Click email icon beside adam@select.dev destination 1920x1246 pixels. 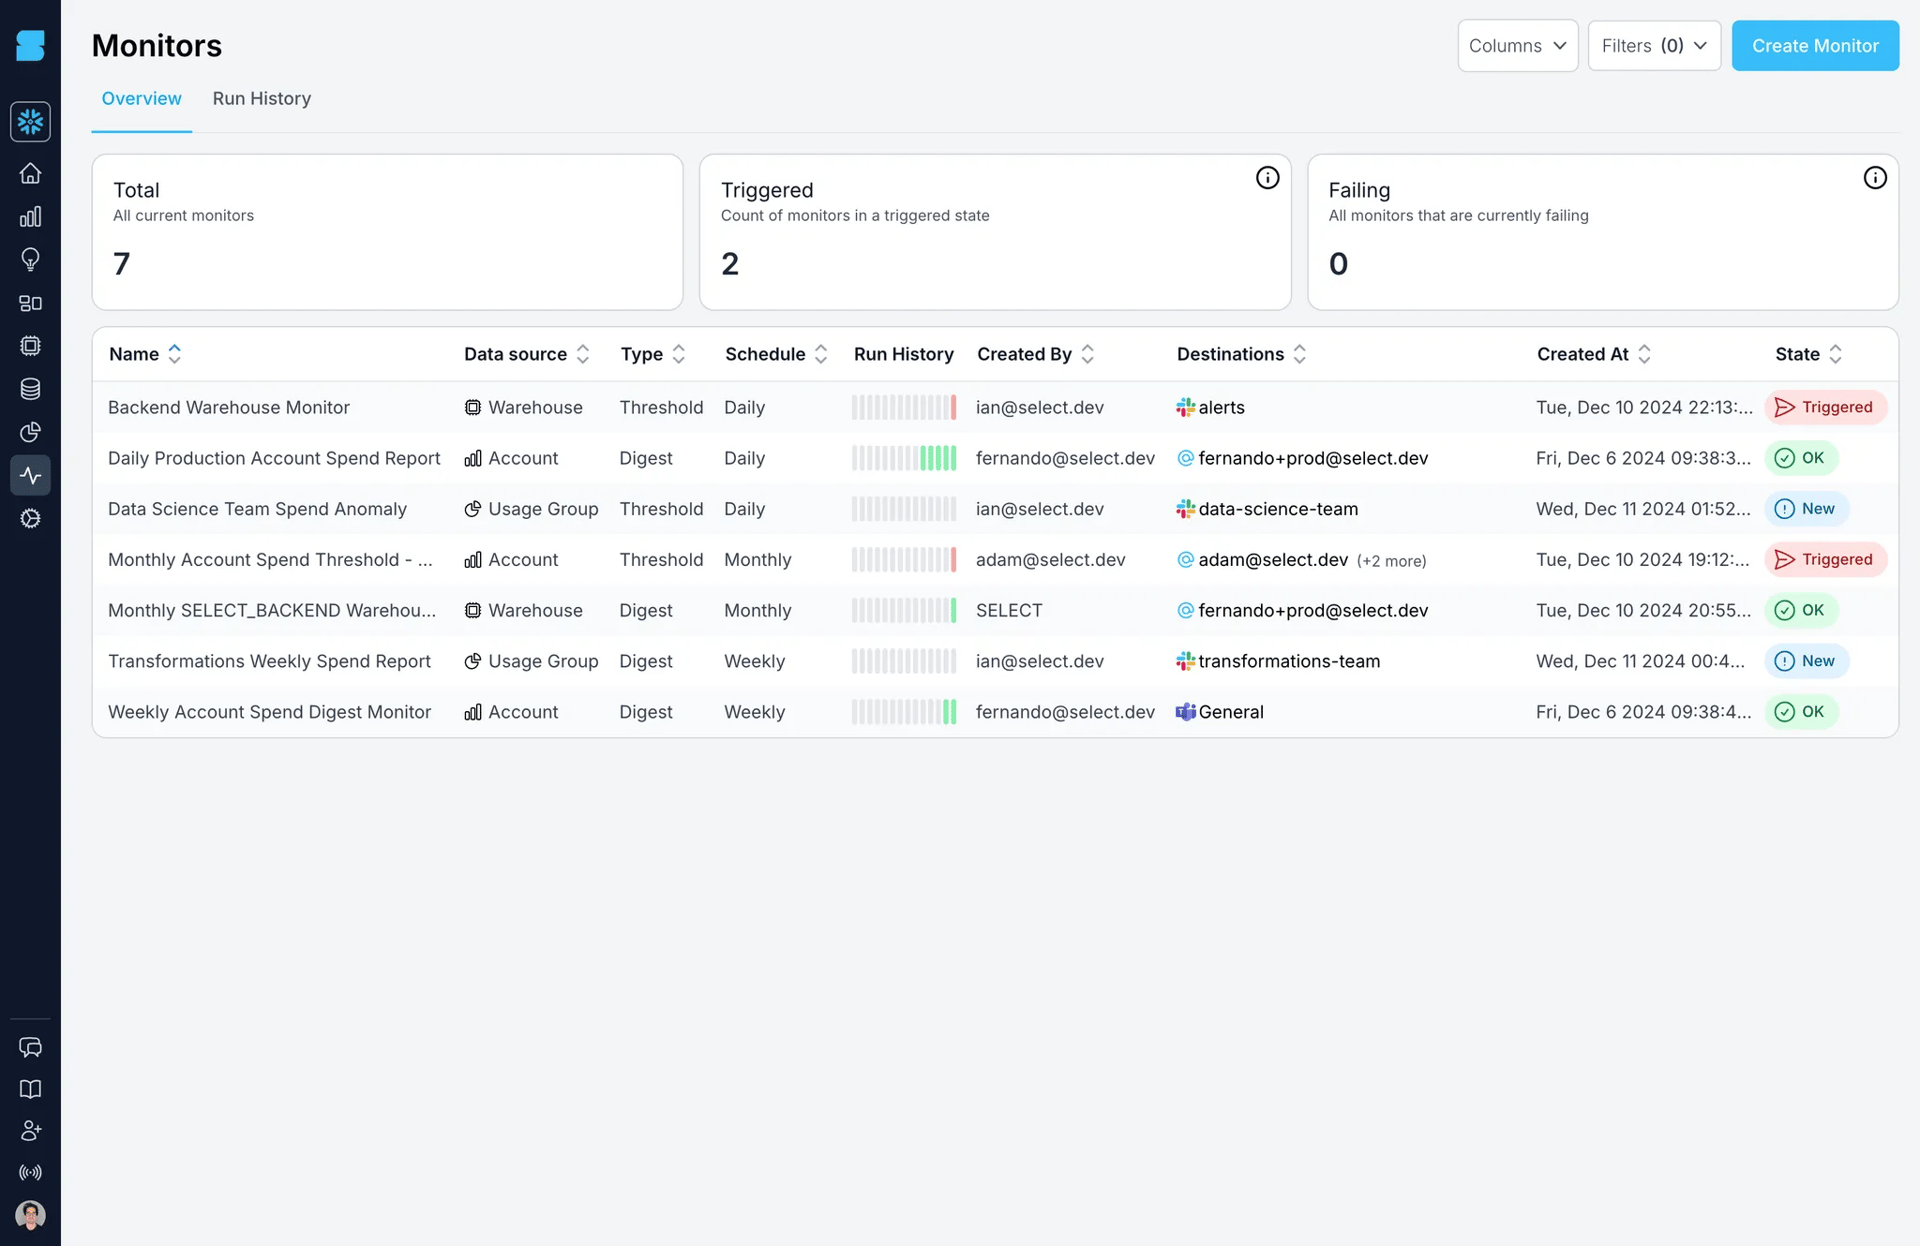coord(1185,560)
